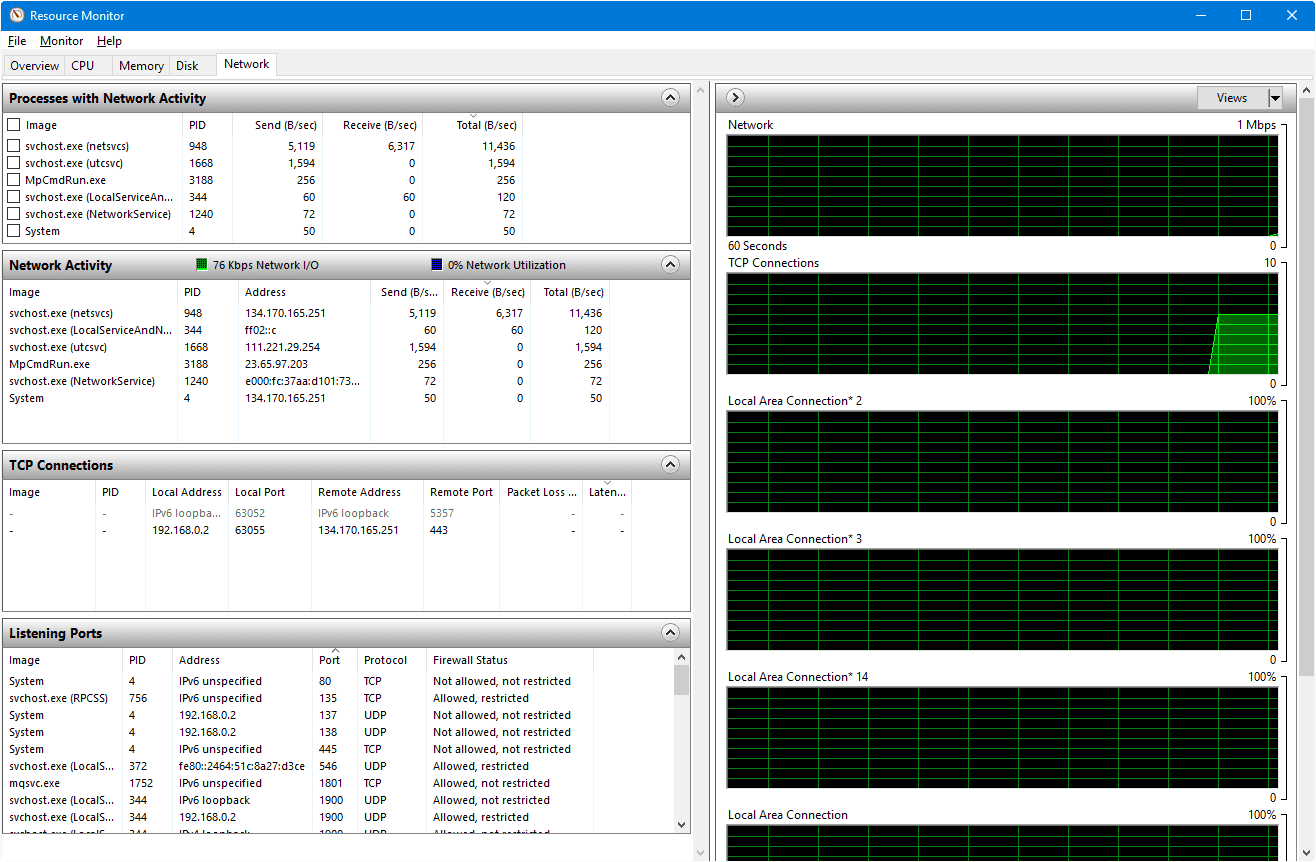The image size is (1316, 862).
Task: Collapse the Listening Ports section
Action: coord(671,633)
